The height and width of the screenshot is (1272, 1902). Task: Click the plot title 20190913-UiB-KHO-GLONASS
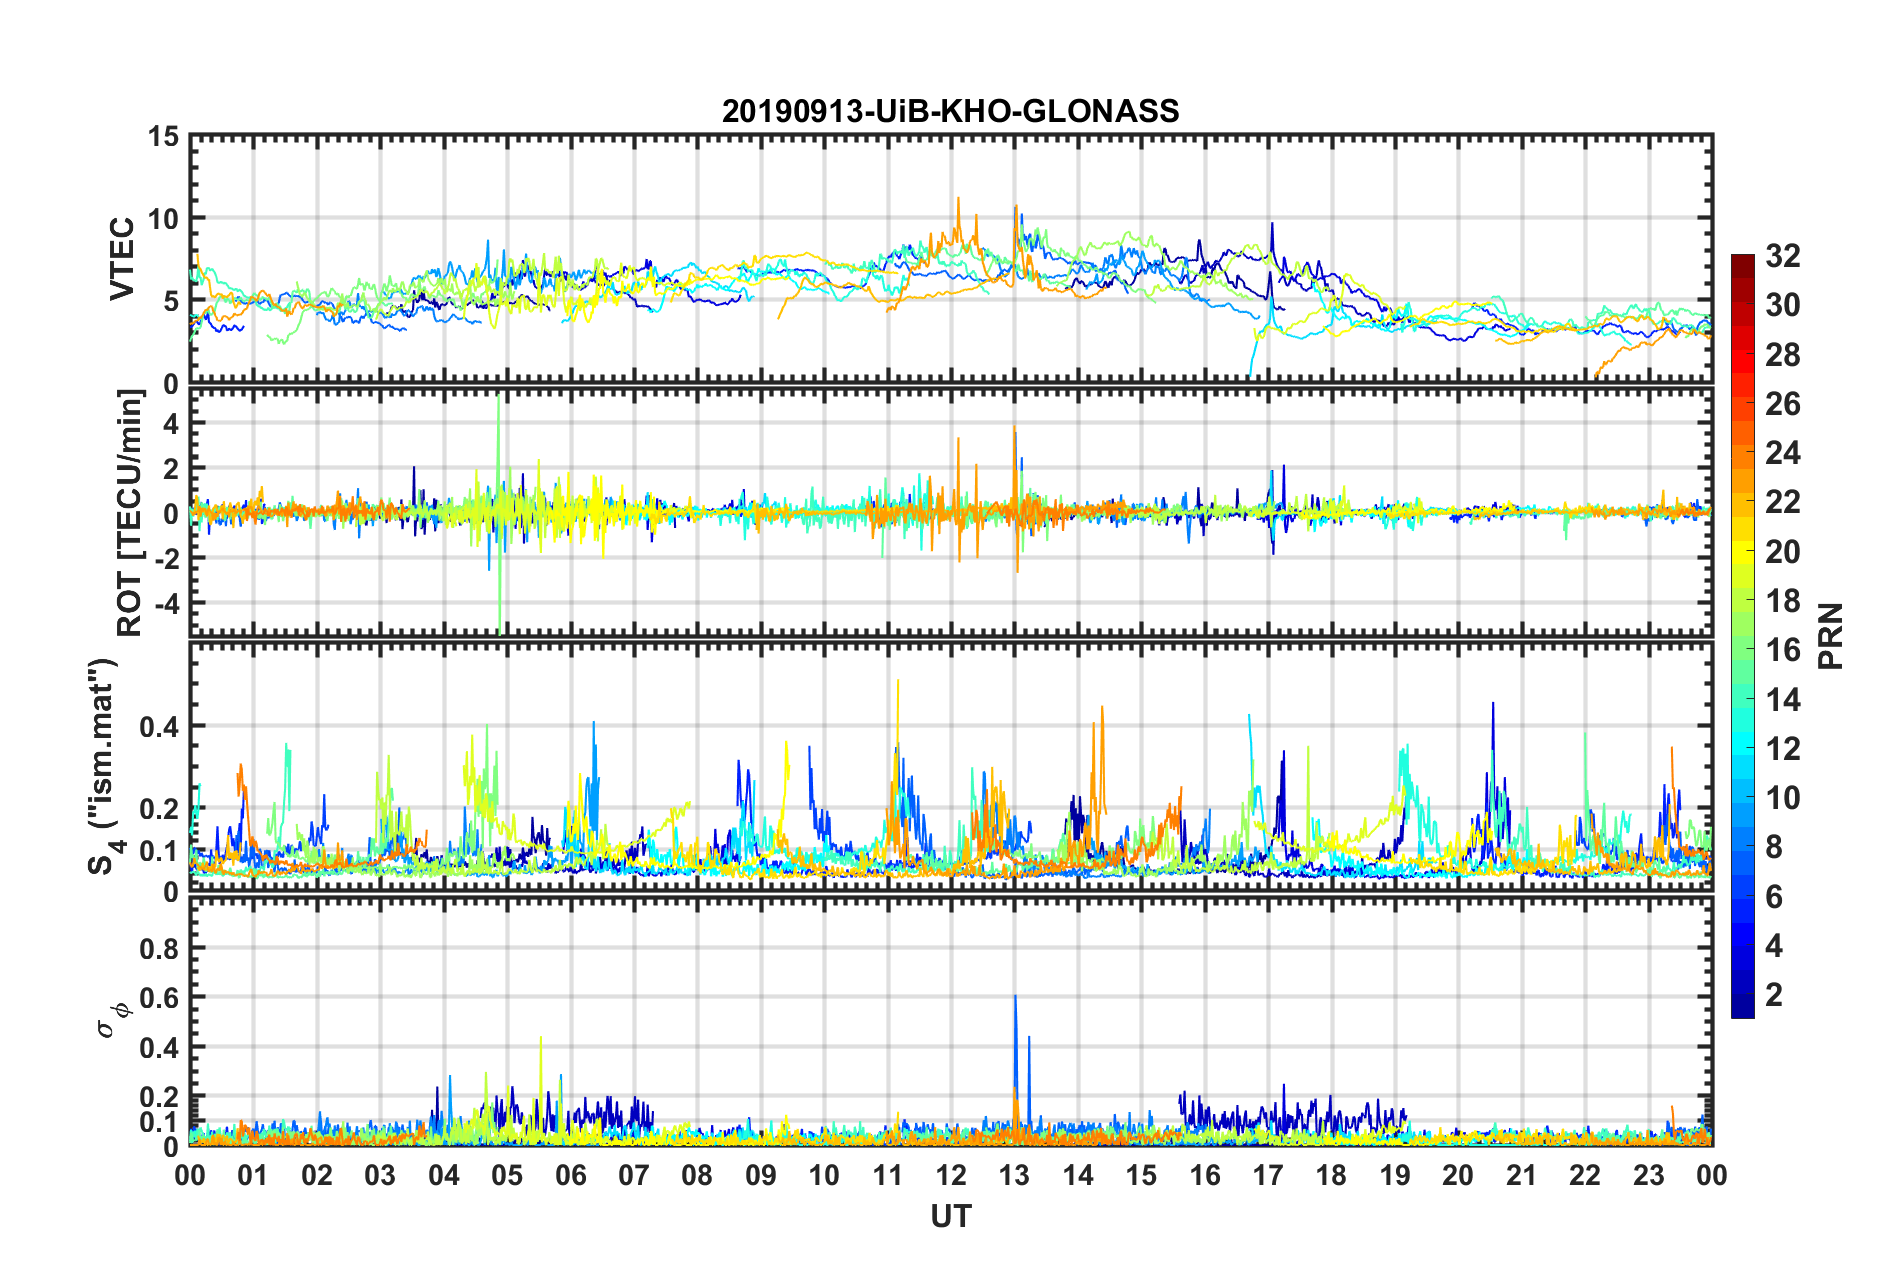(950, 111)
